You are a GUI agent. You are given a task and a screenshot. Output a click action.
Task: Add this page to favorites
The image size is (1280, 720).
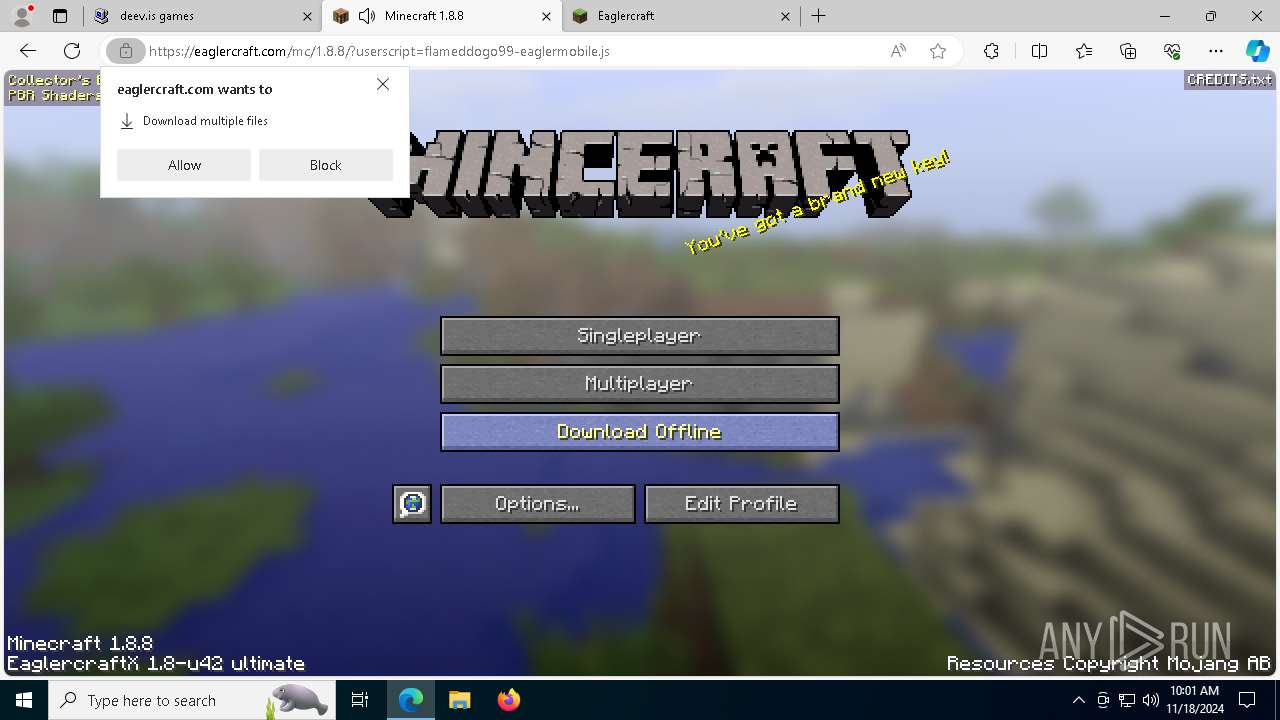pyautogui.click(x=938, y=51)
